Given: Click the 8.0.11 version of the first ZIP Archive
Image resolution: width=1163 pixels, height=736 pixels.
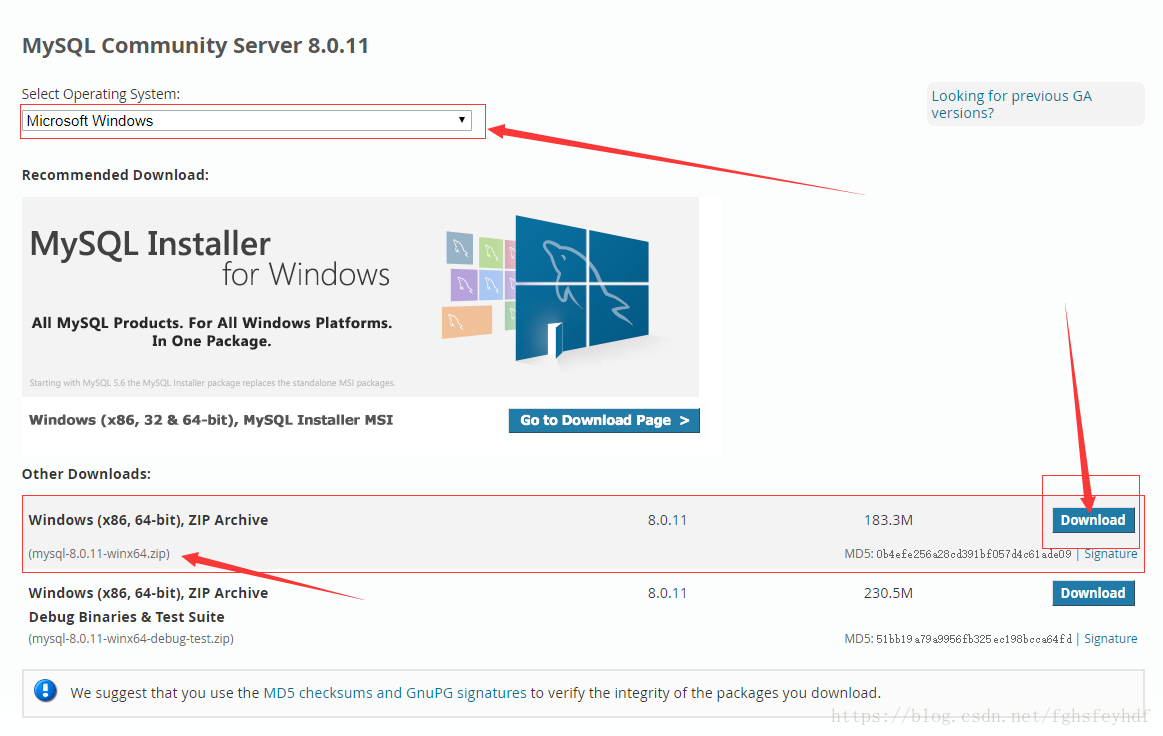Looking at the screenshot, I should 667,520.
